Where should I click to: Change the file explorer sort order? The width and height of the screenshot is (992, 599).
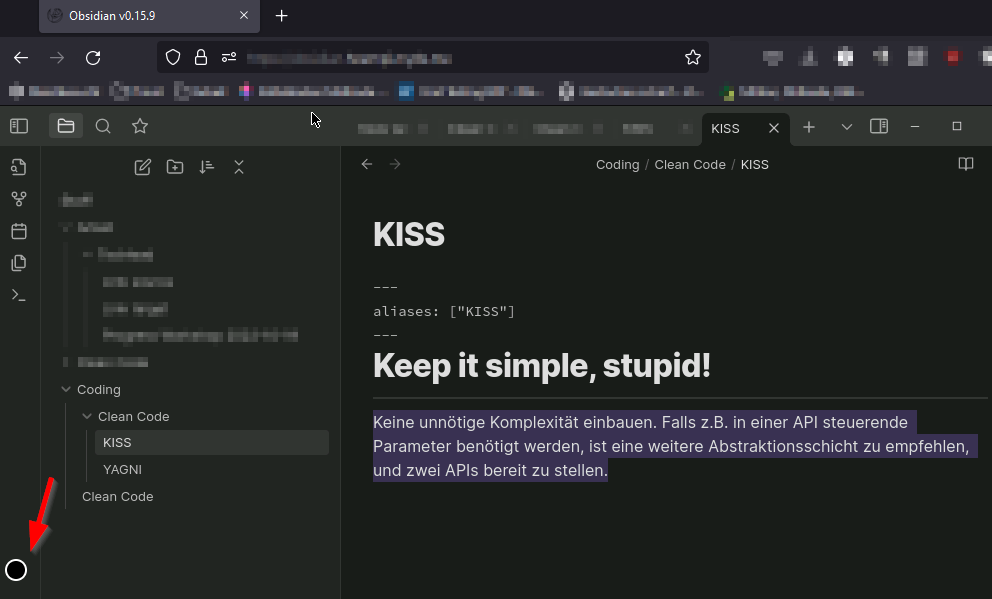tap(207, 167)
